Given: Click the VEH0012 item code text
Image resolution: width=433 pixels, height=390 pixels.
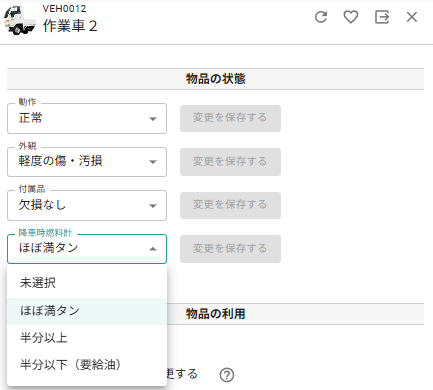Looking at the screenshot, I should 64,9.
